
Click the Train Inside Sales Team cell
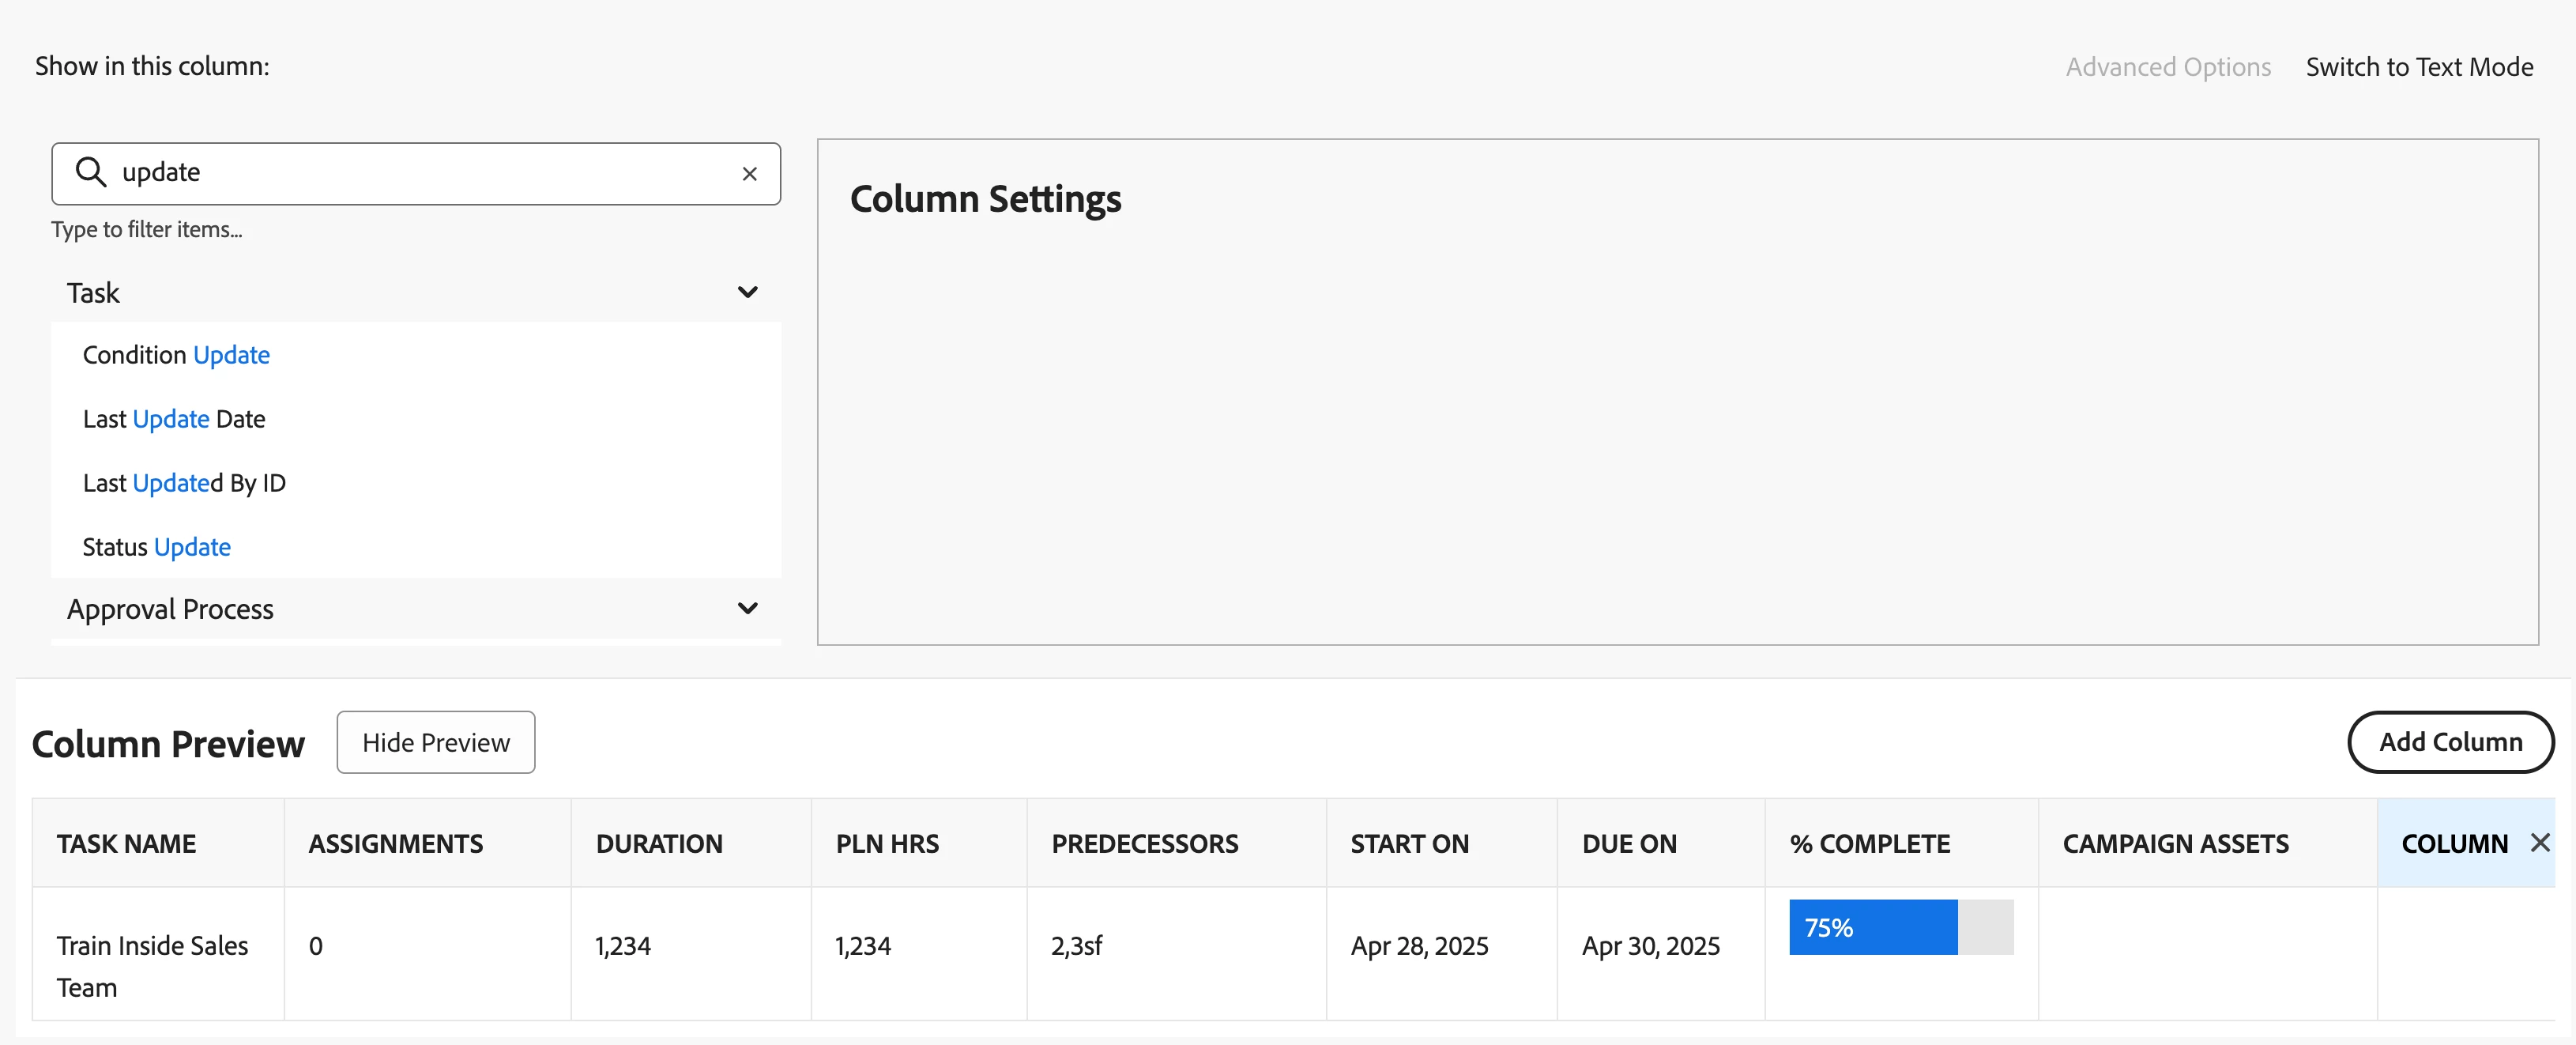[x=152, y=965]
